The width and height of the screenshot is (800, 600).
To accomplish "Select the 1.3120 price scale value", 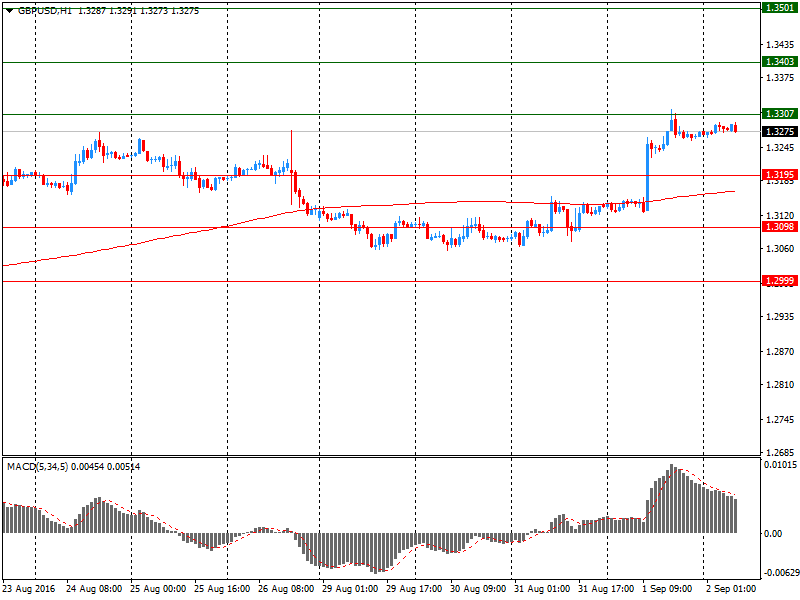I will pyautogui.click(x=780, y=216).
